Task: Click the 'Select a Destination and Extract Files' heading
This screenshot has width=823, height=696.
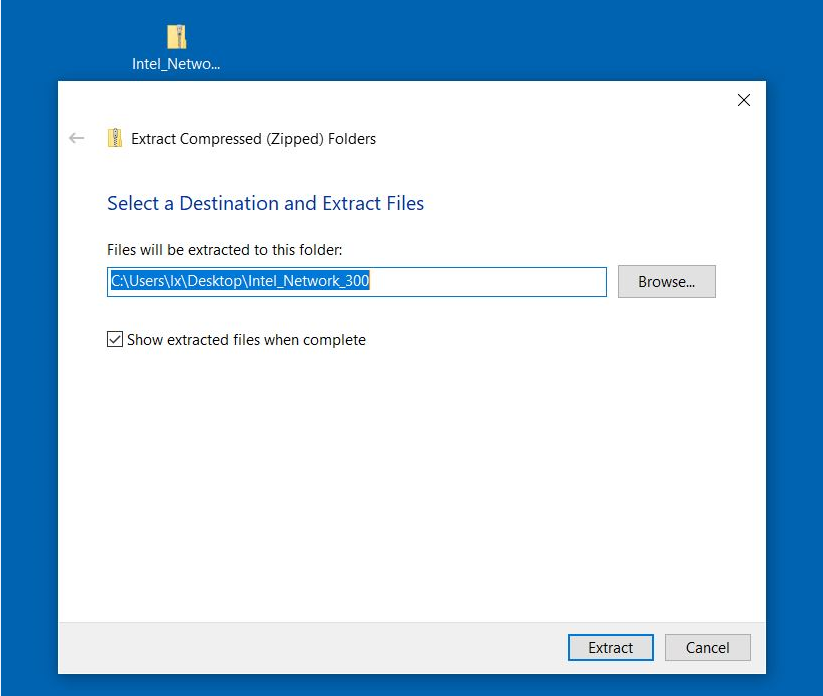Action: (265, 203)
